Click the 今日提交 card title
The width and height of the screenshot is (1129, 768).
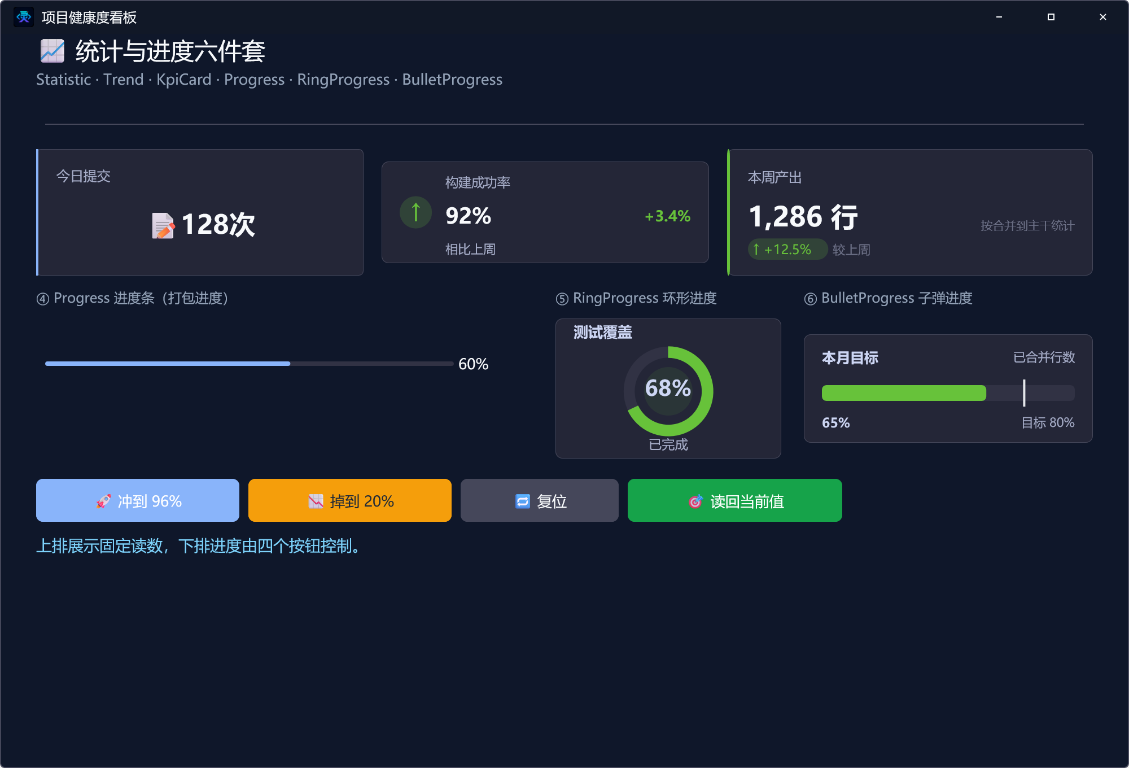84,176
